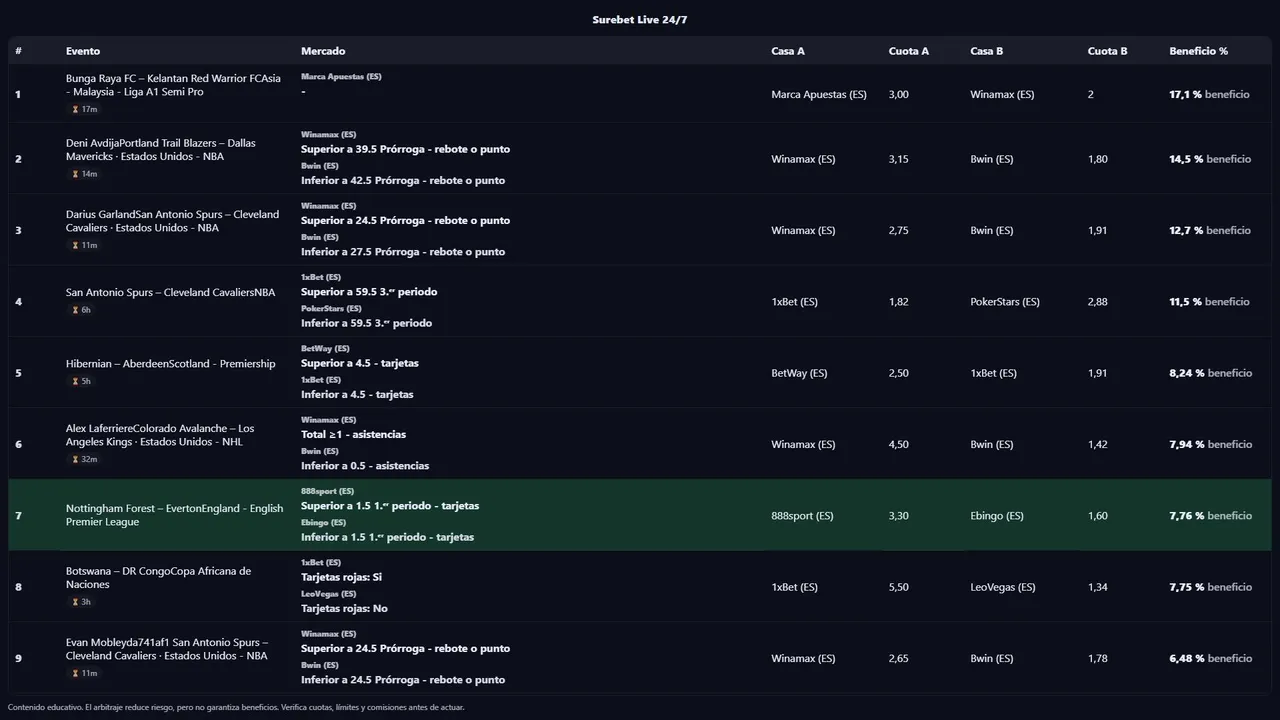This screenshot has height=720, width=1280.
Task: Click the 11m hourglass badge under Darius Garland
Action: pos(85,245)
